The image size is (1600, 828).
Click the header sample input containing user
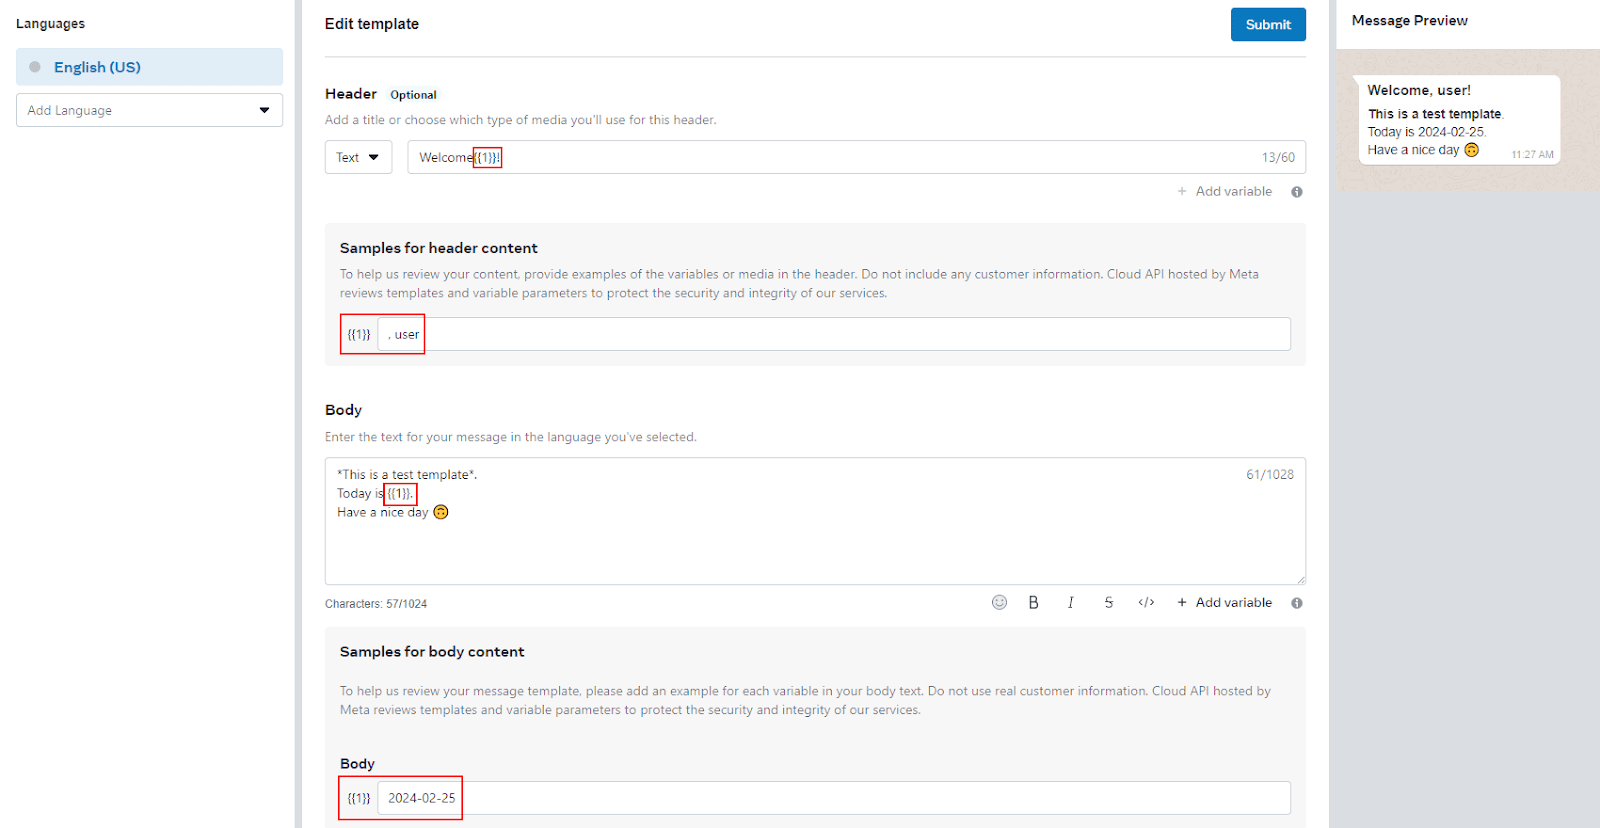click(x=834, y=334)
